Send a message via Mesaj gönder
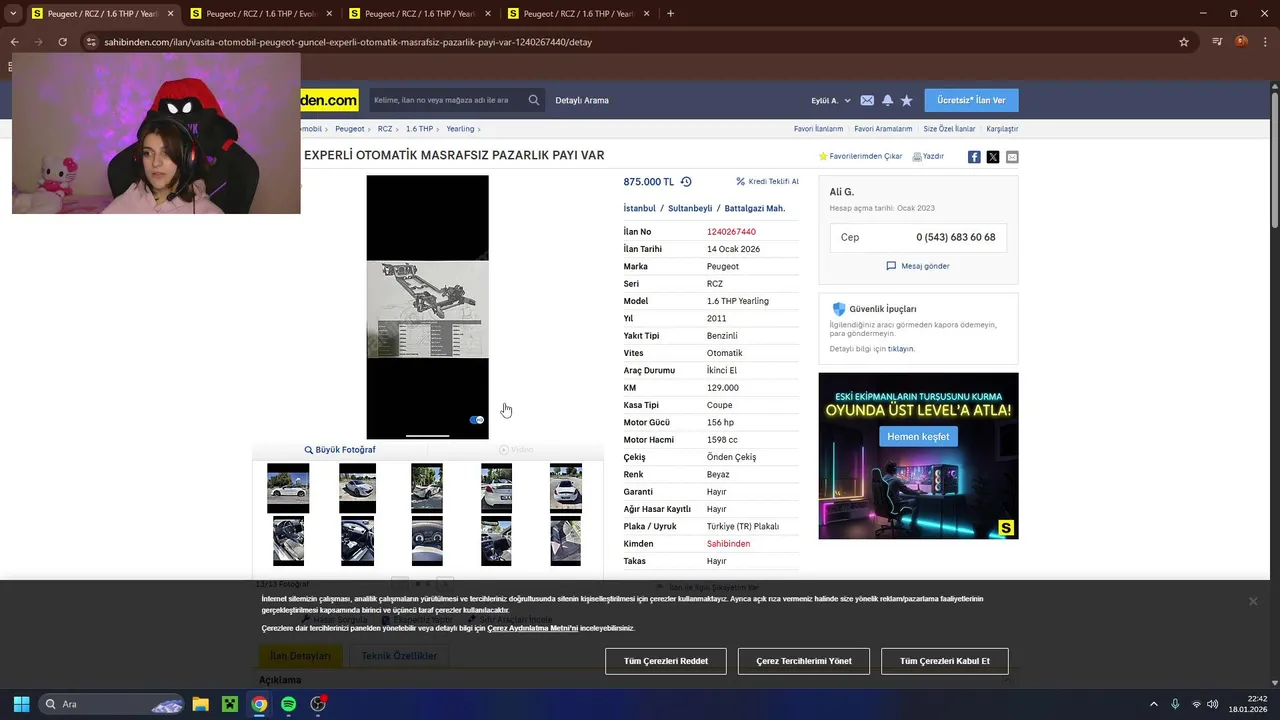Screen dimensions: 1280x720 [918, 266]
